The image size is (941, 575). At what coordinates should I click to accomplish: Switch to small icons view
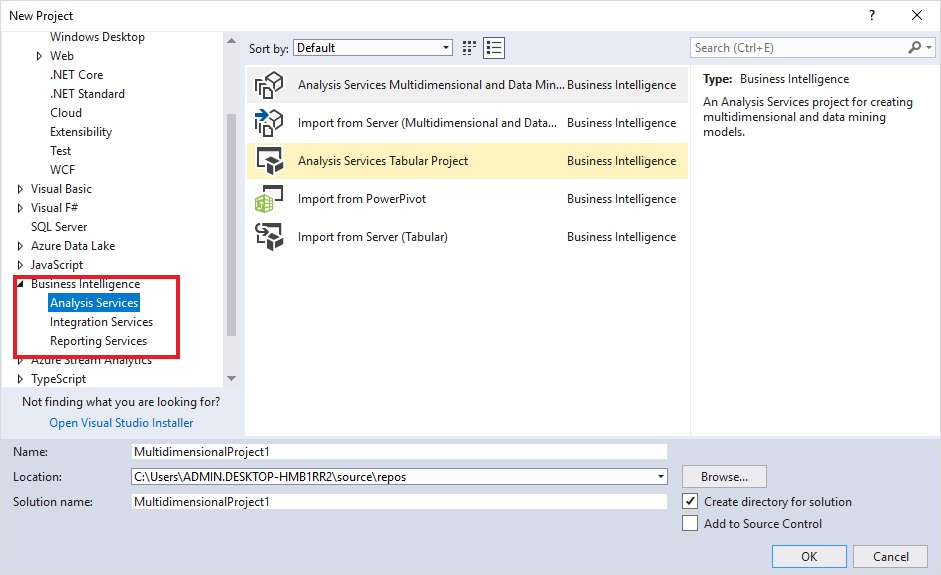(469, 48)
